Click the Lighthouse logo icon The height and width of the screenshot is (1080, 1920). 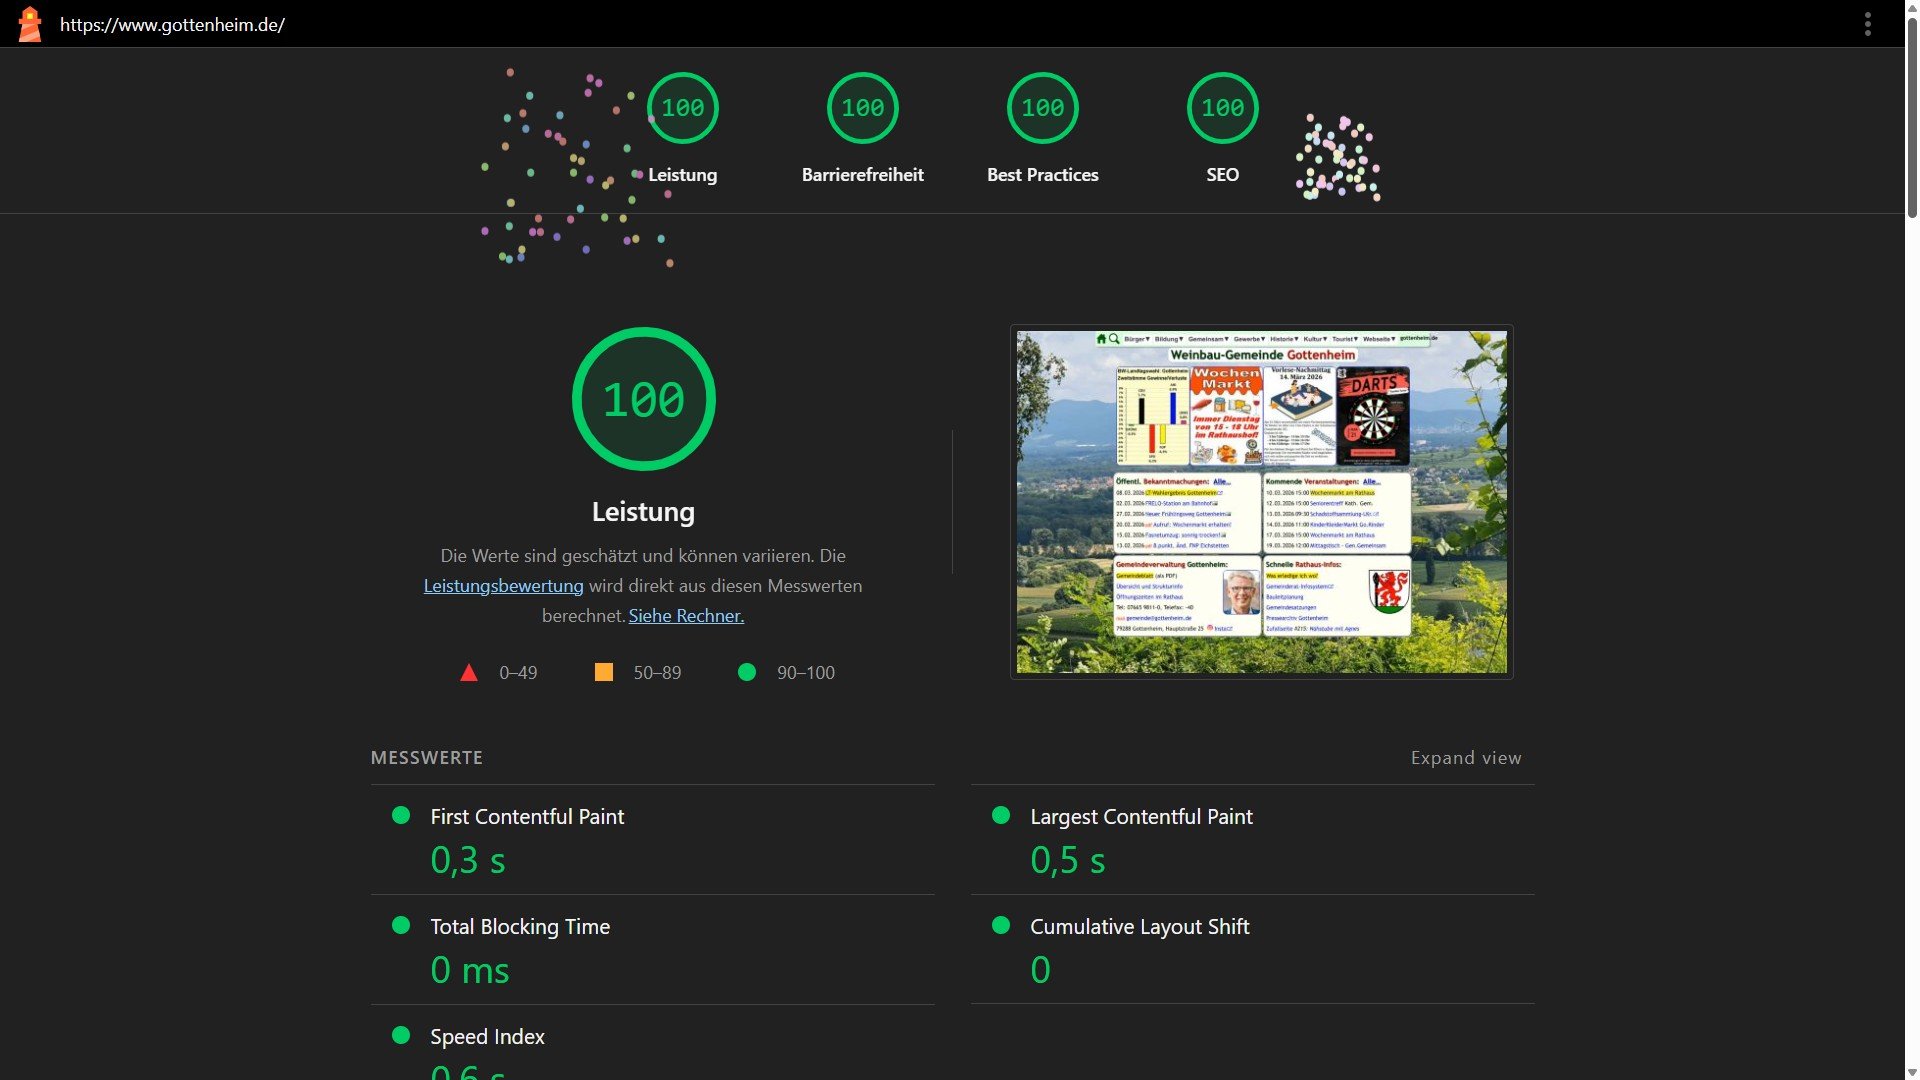pos(30,24)
